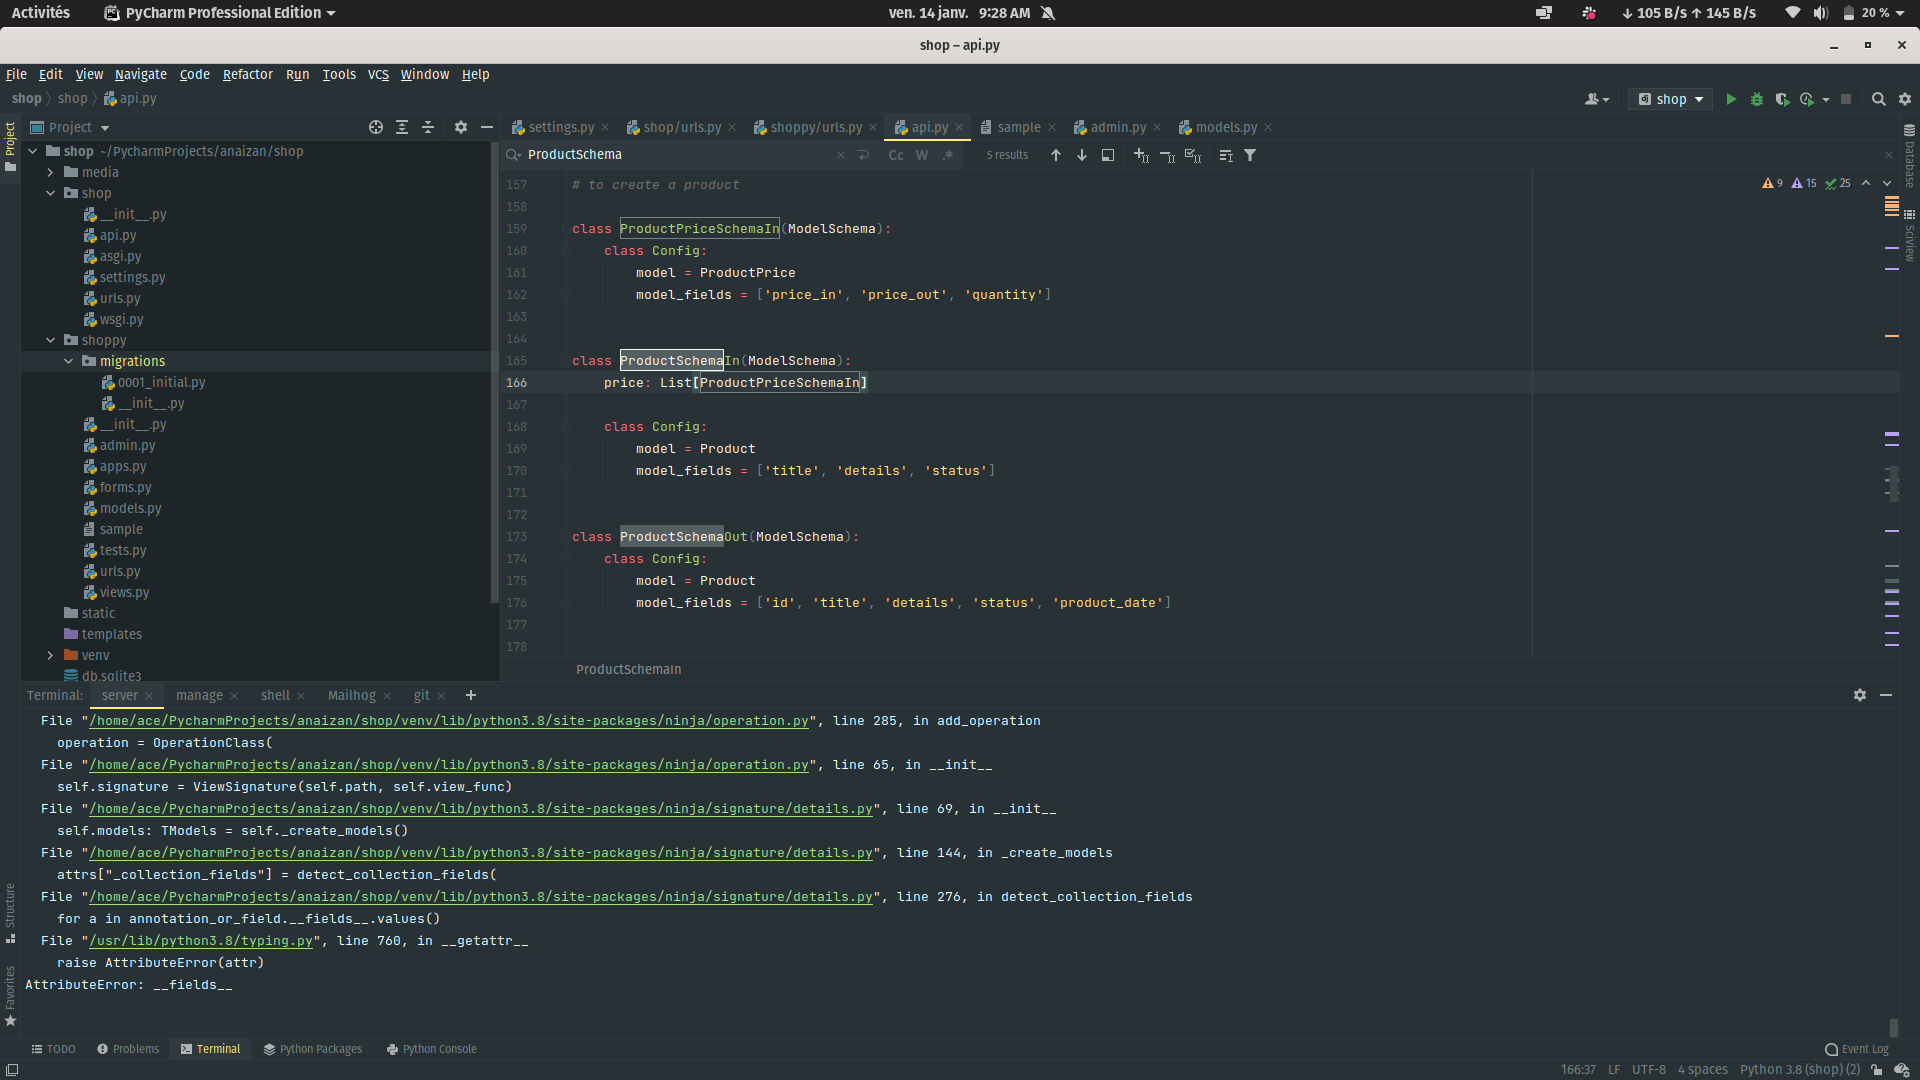
Task: Start debugging with the bug icon
Action: tap(1757, 99)
